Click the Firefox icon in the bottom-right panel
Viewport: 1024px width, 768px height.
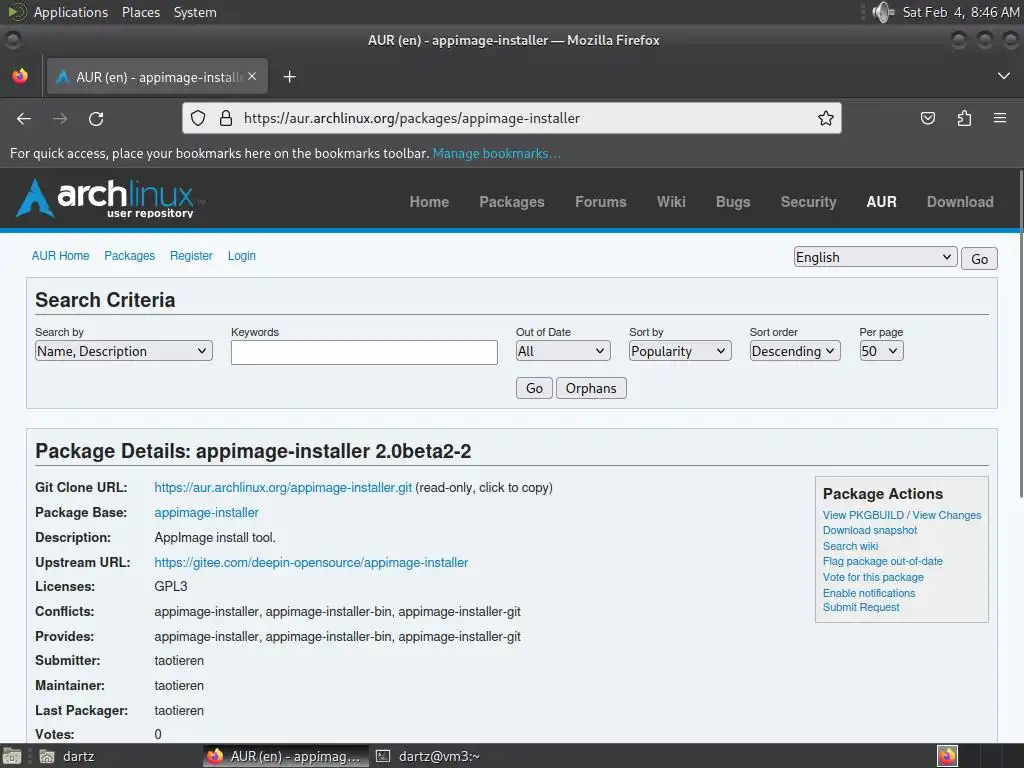[x=947, y=756]
